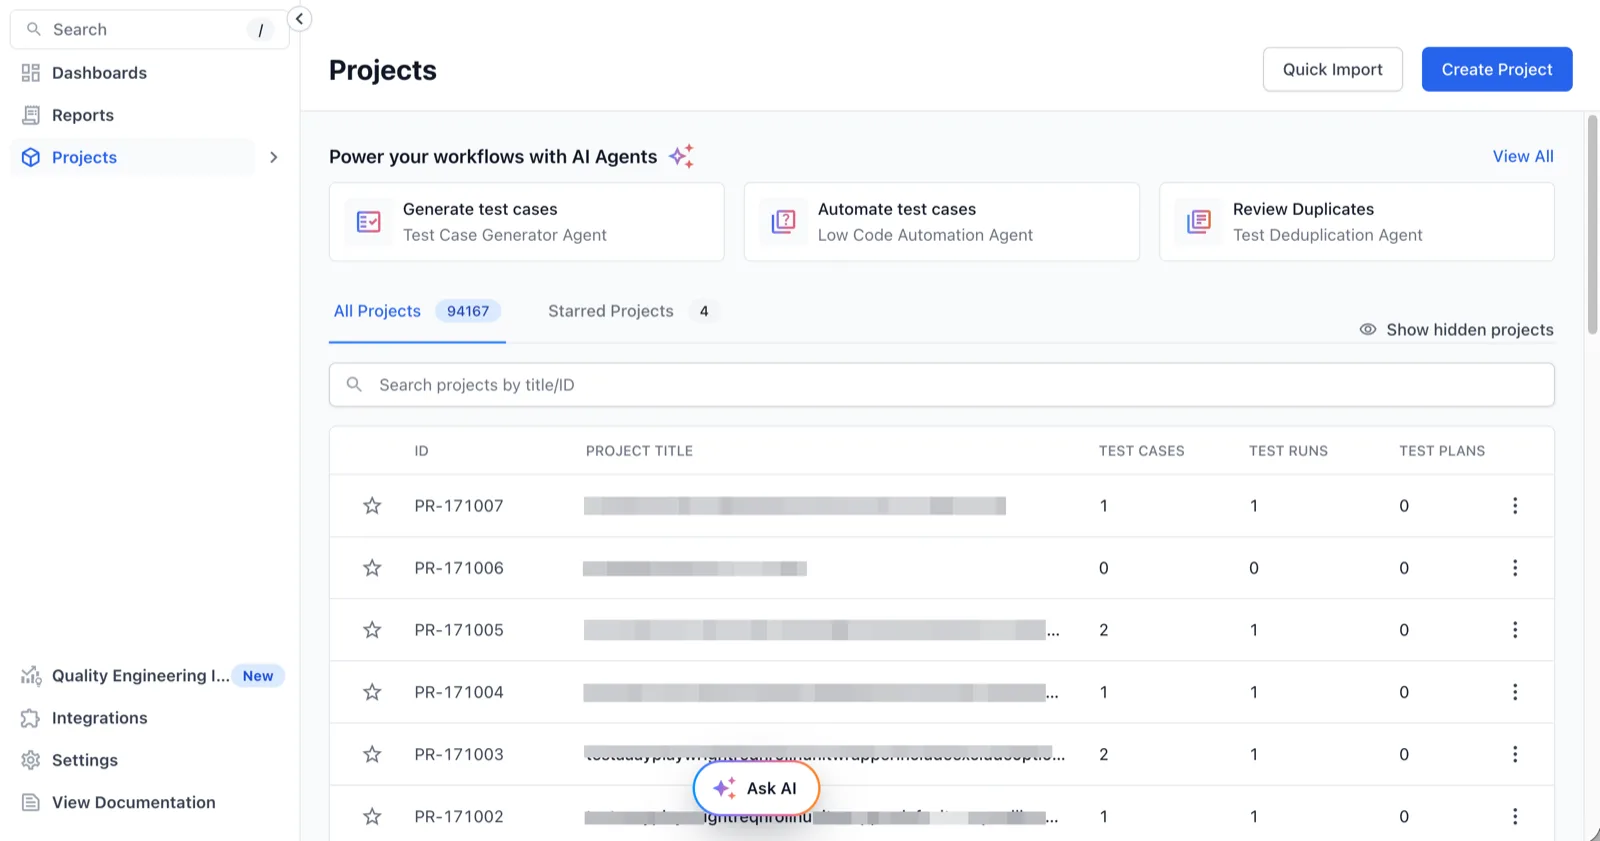Open more options menu for PR-171005

pos(1515,630)
